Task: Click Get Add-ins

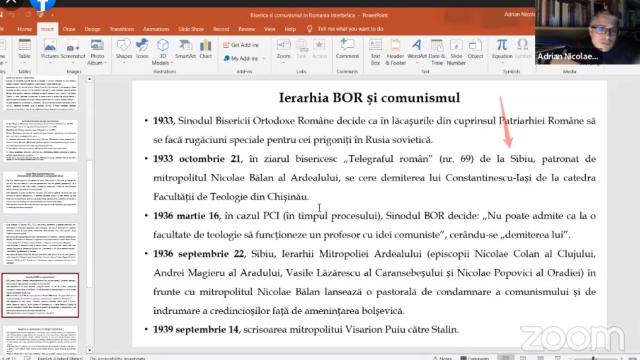Action: pyautogui.click(x=241, y=45)
